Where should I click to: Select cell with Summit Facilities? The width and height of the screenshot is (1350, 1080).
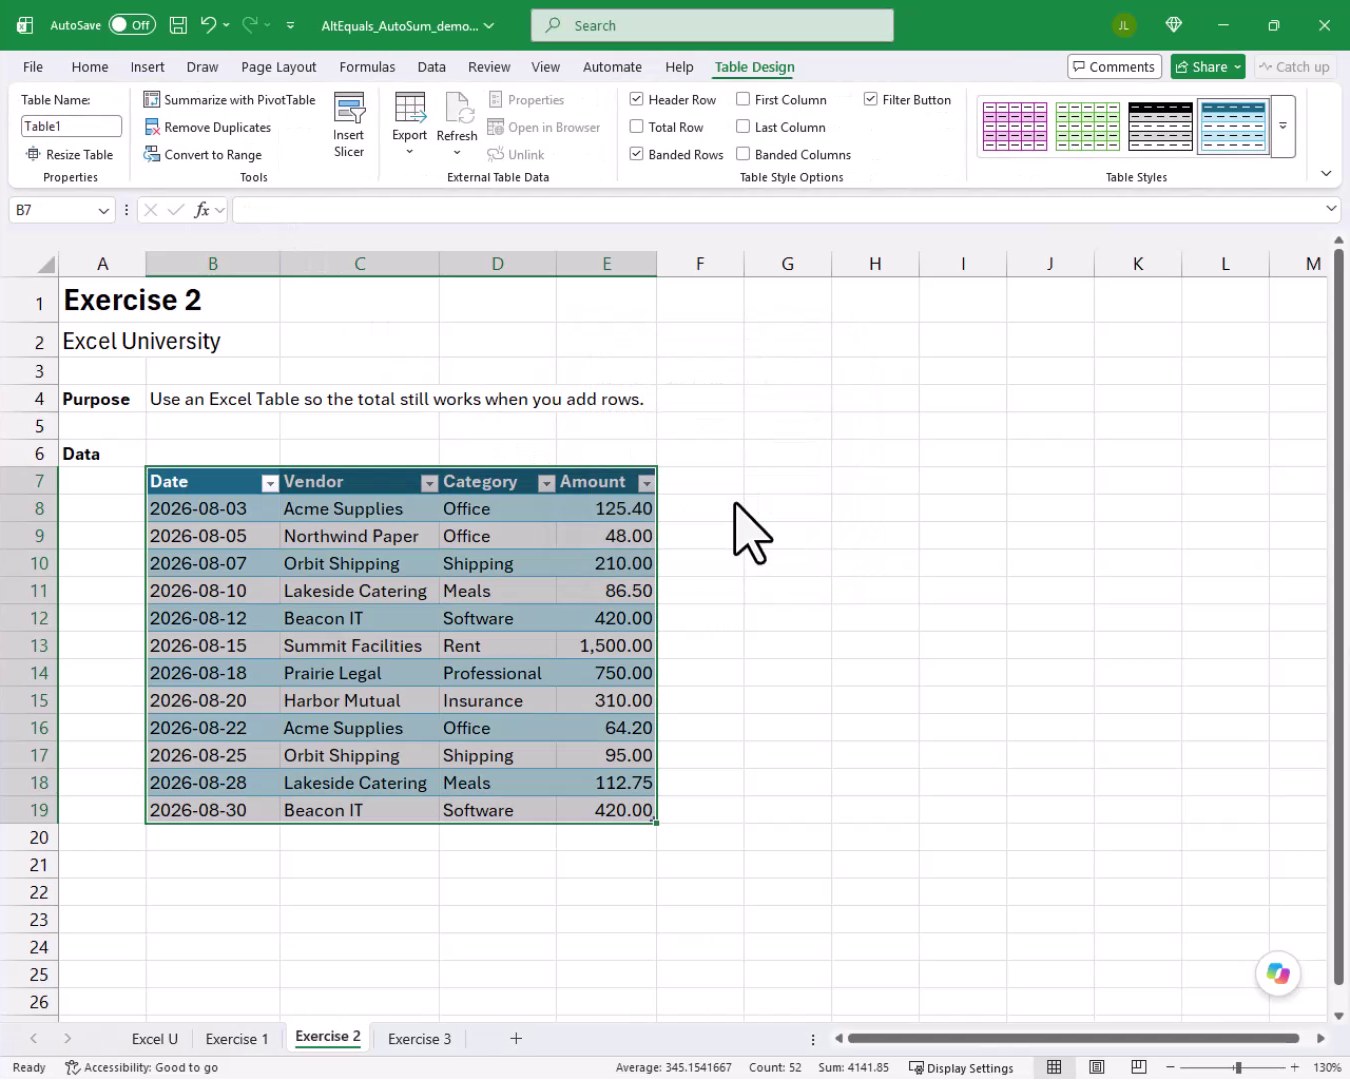pyautogui.click(x=359, y=646)
